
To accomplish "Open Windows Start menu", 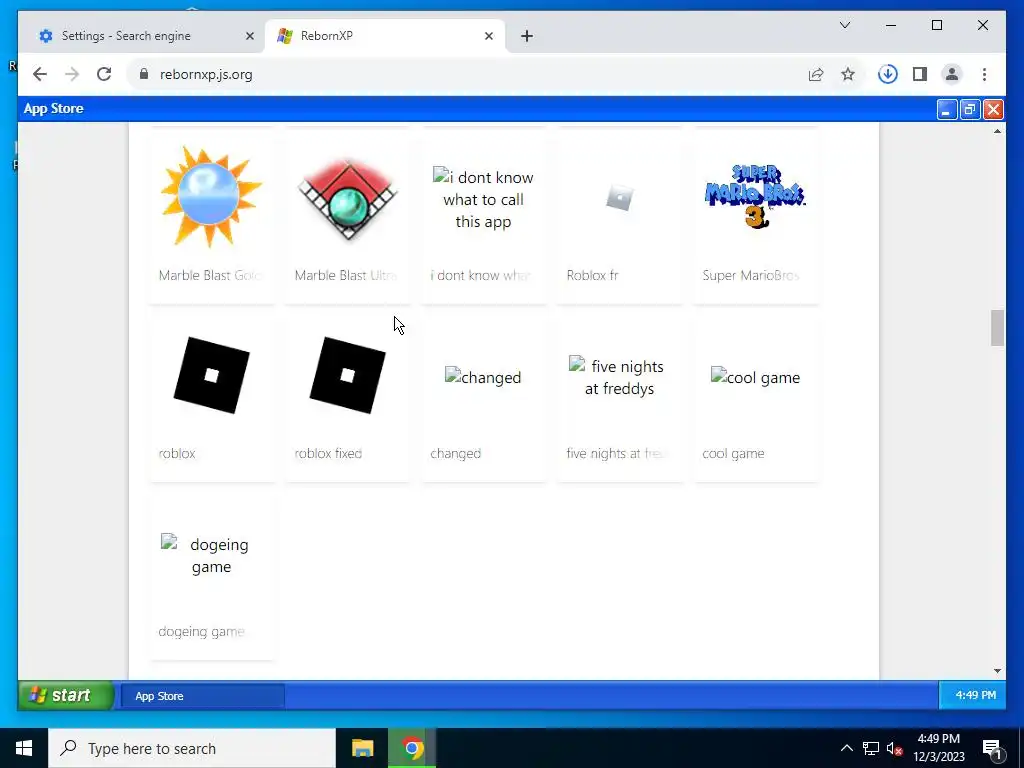I will (24, 748).
